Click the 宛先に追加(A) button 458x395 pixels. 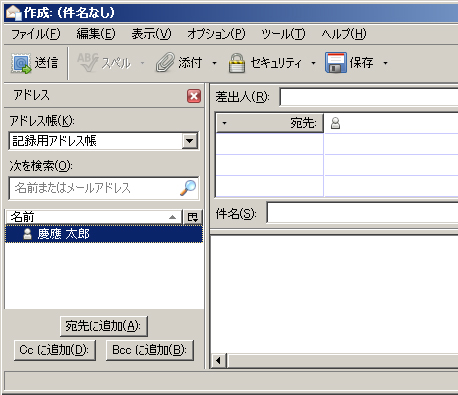tap(104, 326)
